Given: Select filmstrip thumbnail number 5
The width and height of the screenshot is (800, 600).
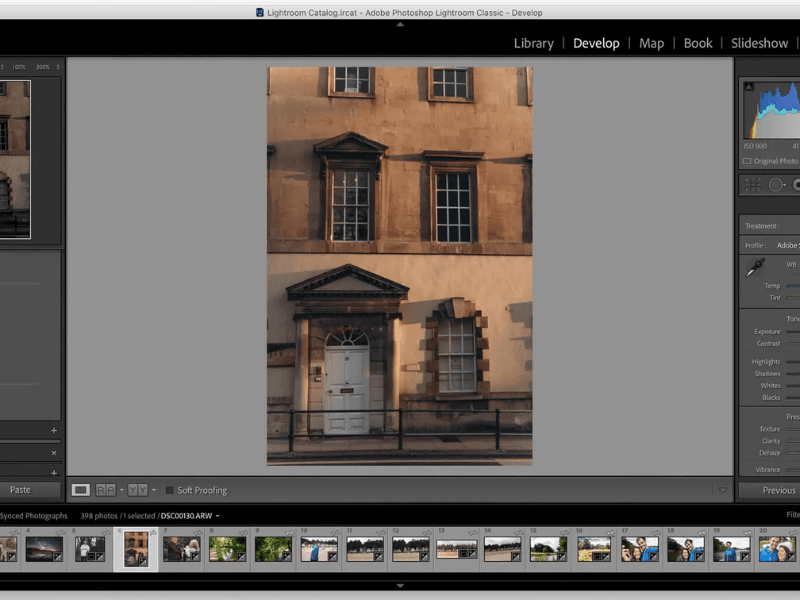Looking at the screenshot, I should [x=90, y=549].
